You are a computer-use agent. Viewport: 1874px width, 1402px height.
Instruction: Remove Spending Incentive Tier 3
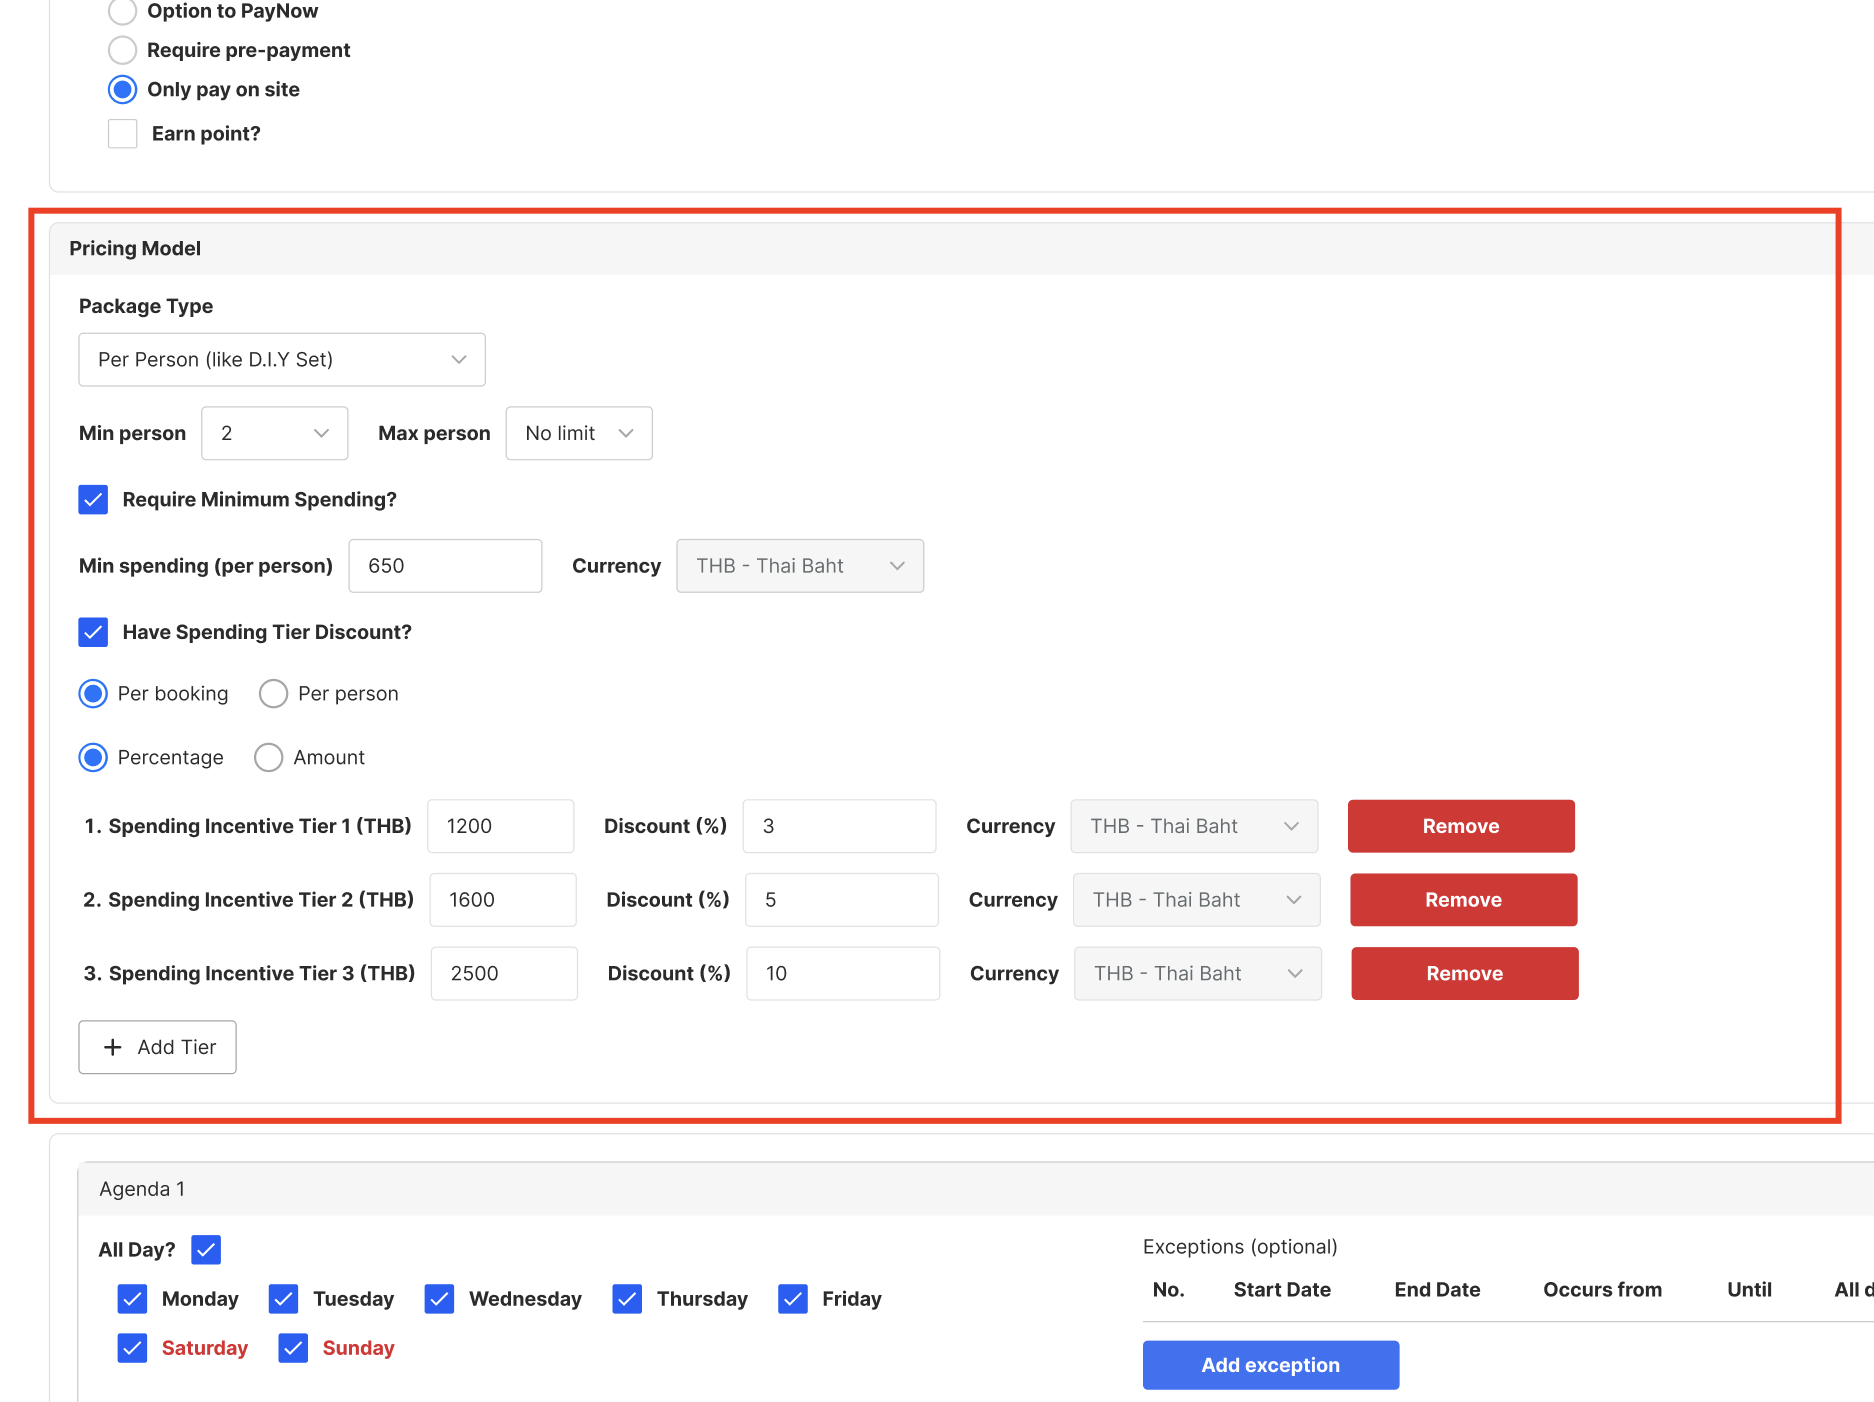1464,974
